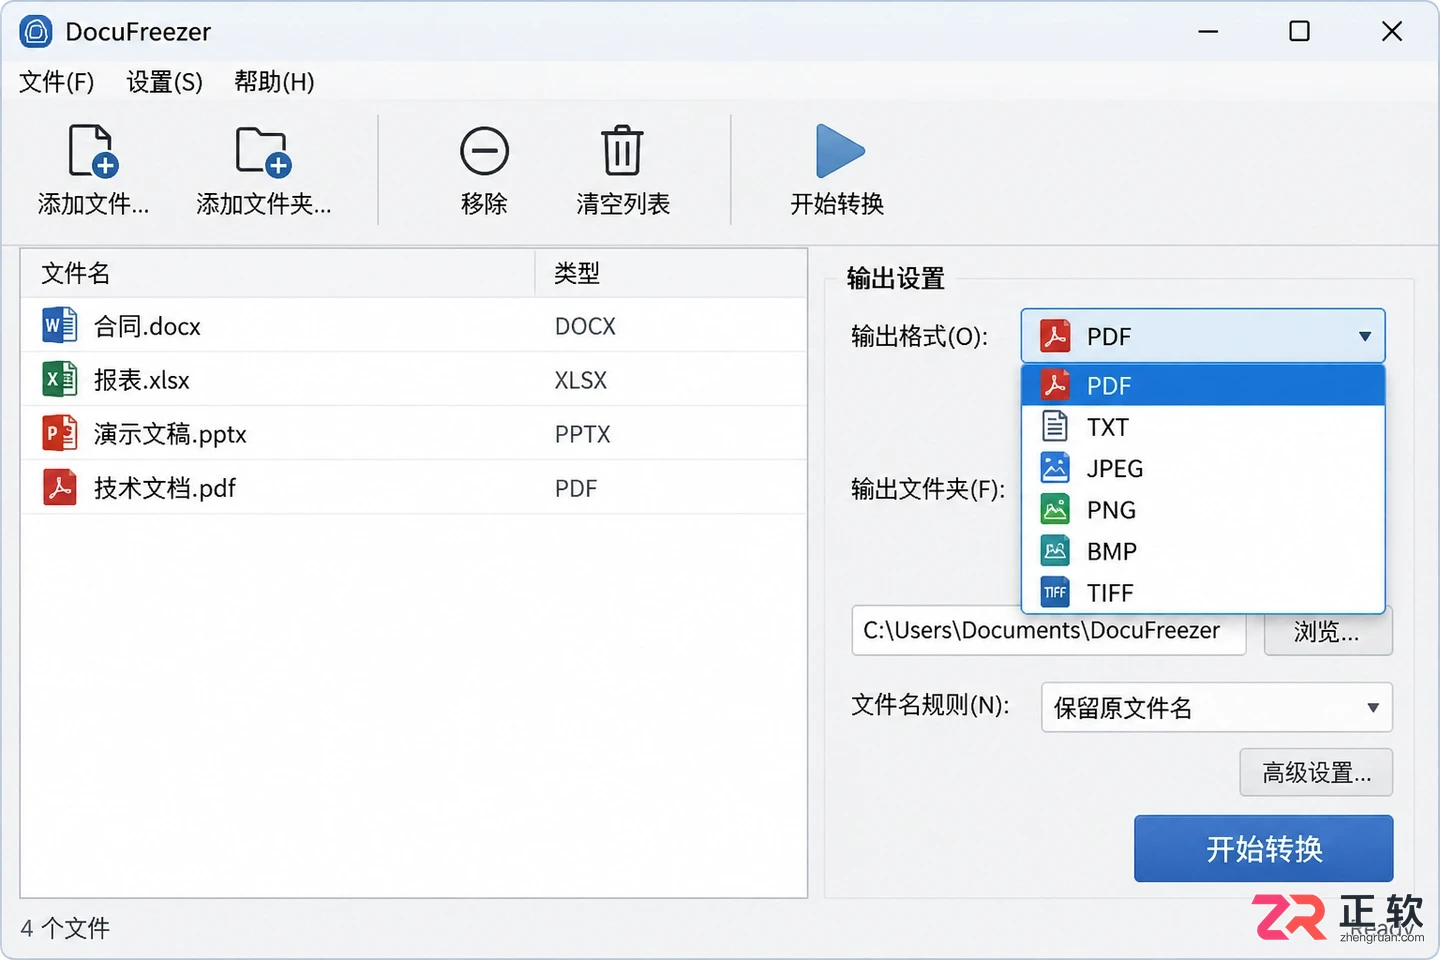Sort the list by 类型 column header
The height and width of the screenshot is (960, 1440).
671,273
